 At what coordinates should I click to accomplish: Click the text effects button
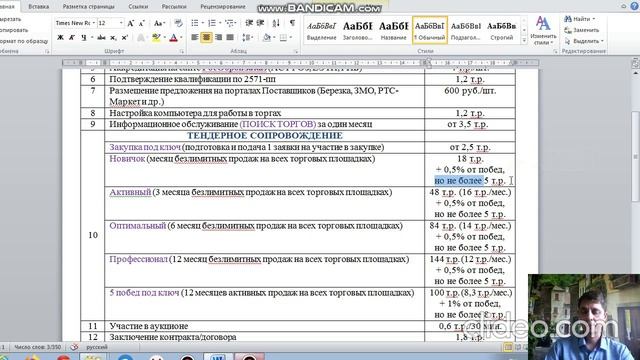[141, 38]
